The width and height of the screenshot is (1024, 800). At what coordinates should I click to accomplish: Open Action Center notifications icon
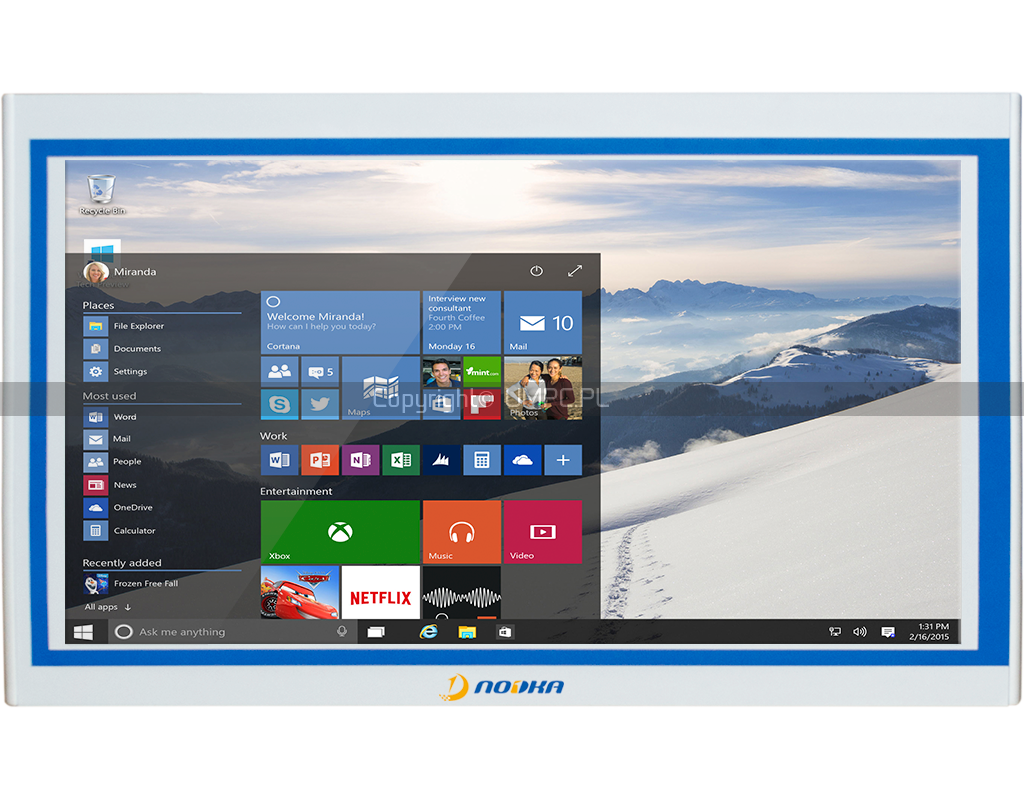click(x=888, y=632)
